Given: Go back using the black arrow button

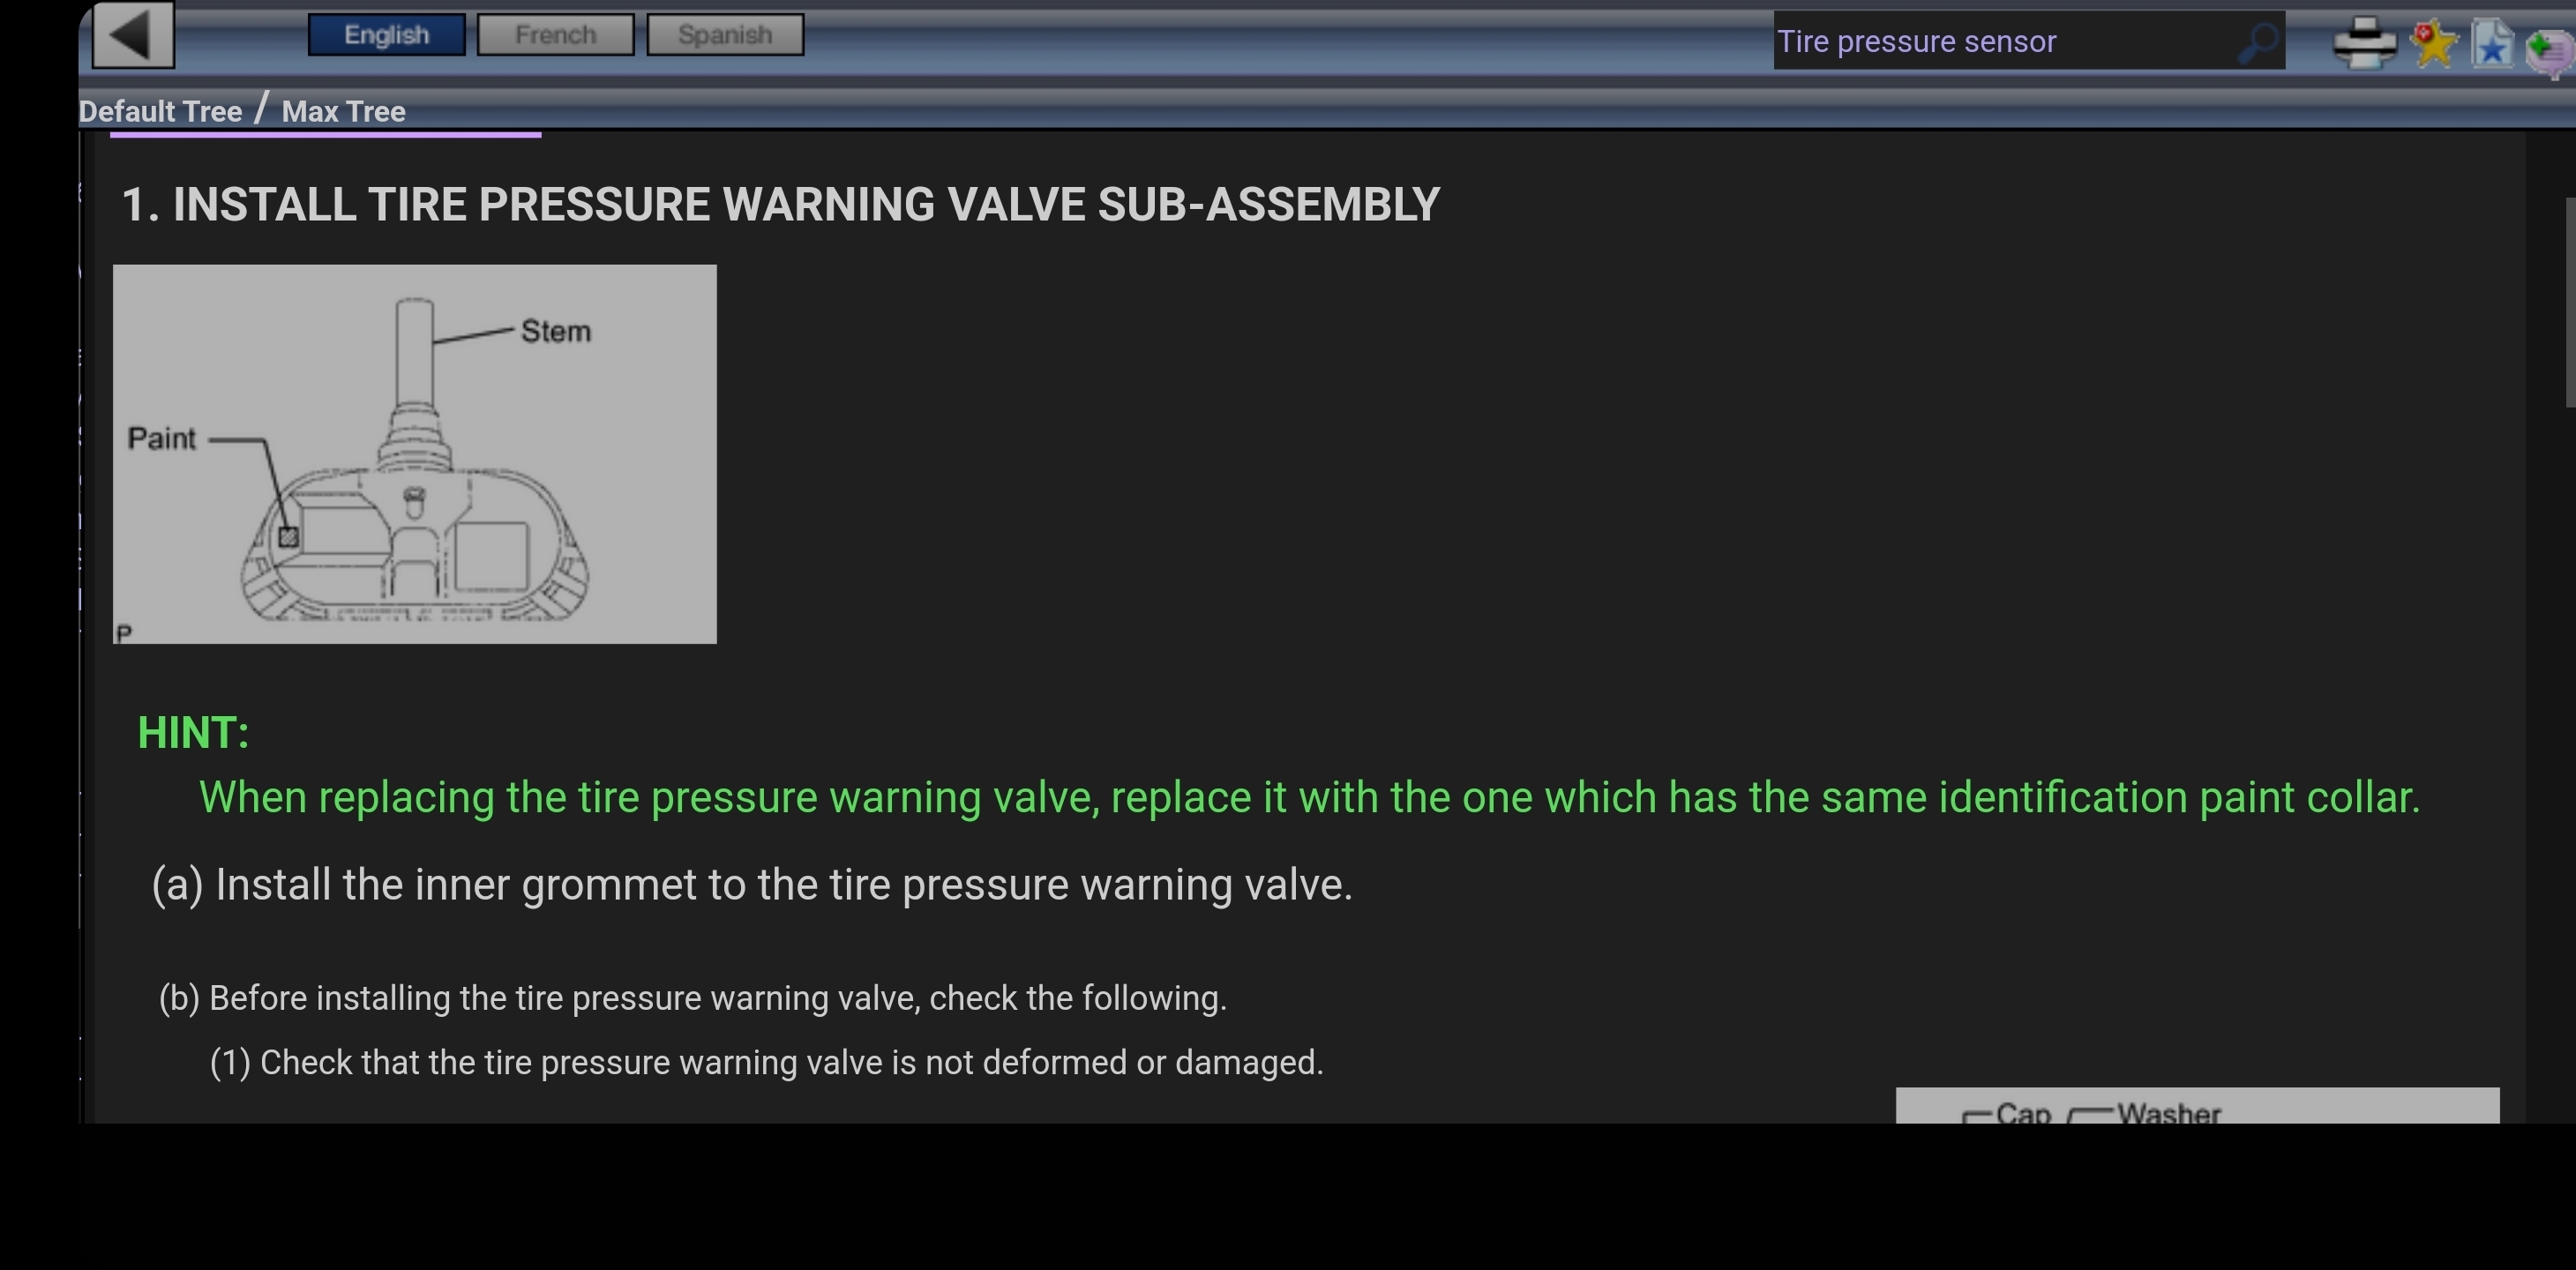Looking at the screenshot, I should [x=133, y=35].
